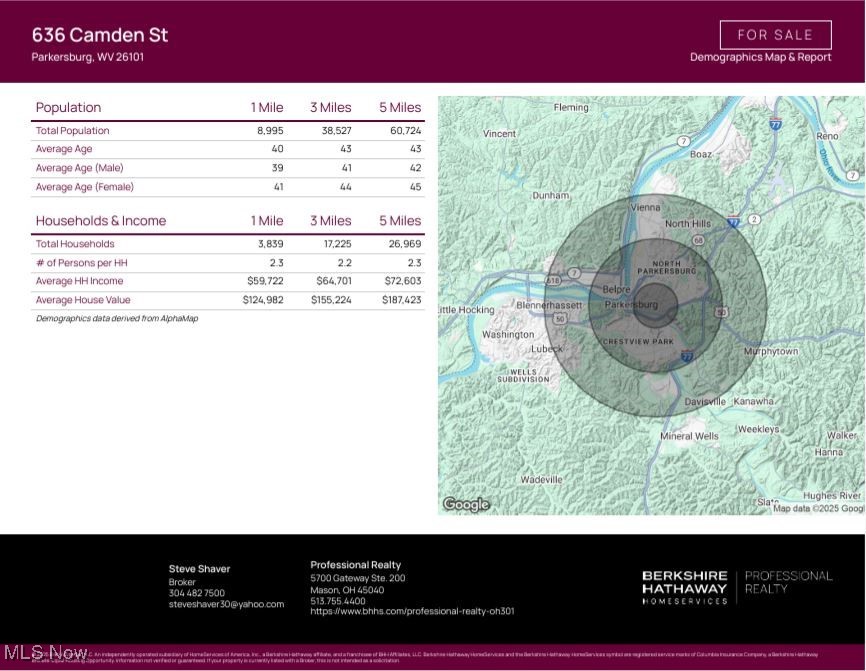The width and height of the screenshot is (866, 671).
Task: Click the Berkshire Hathaway HomeServices logo
Action: (682, 580)
